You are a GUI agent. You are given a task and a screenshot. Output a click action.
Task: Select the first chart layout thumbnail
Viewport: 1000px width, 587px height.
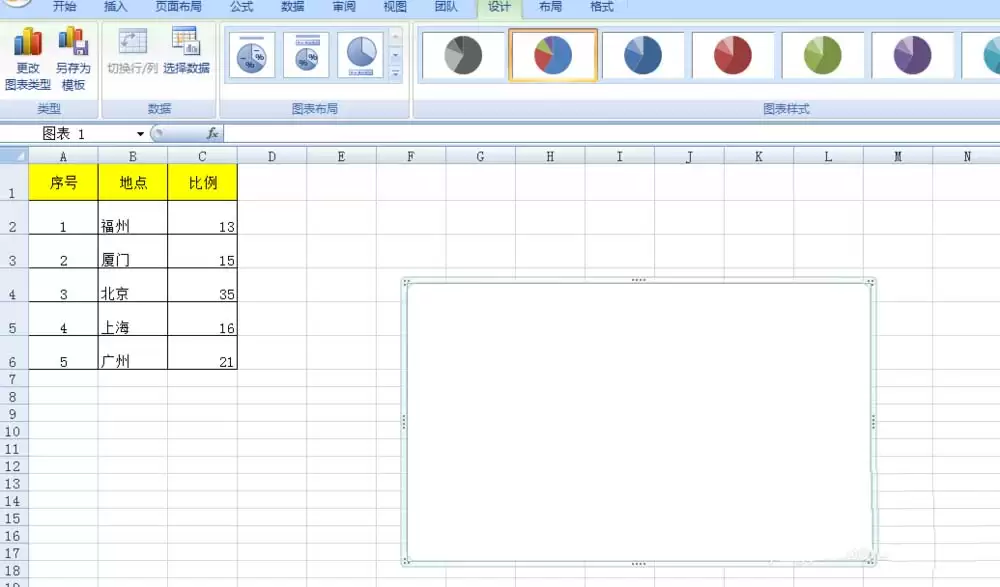point(251,57)
